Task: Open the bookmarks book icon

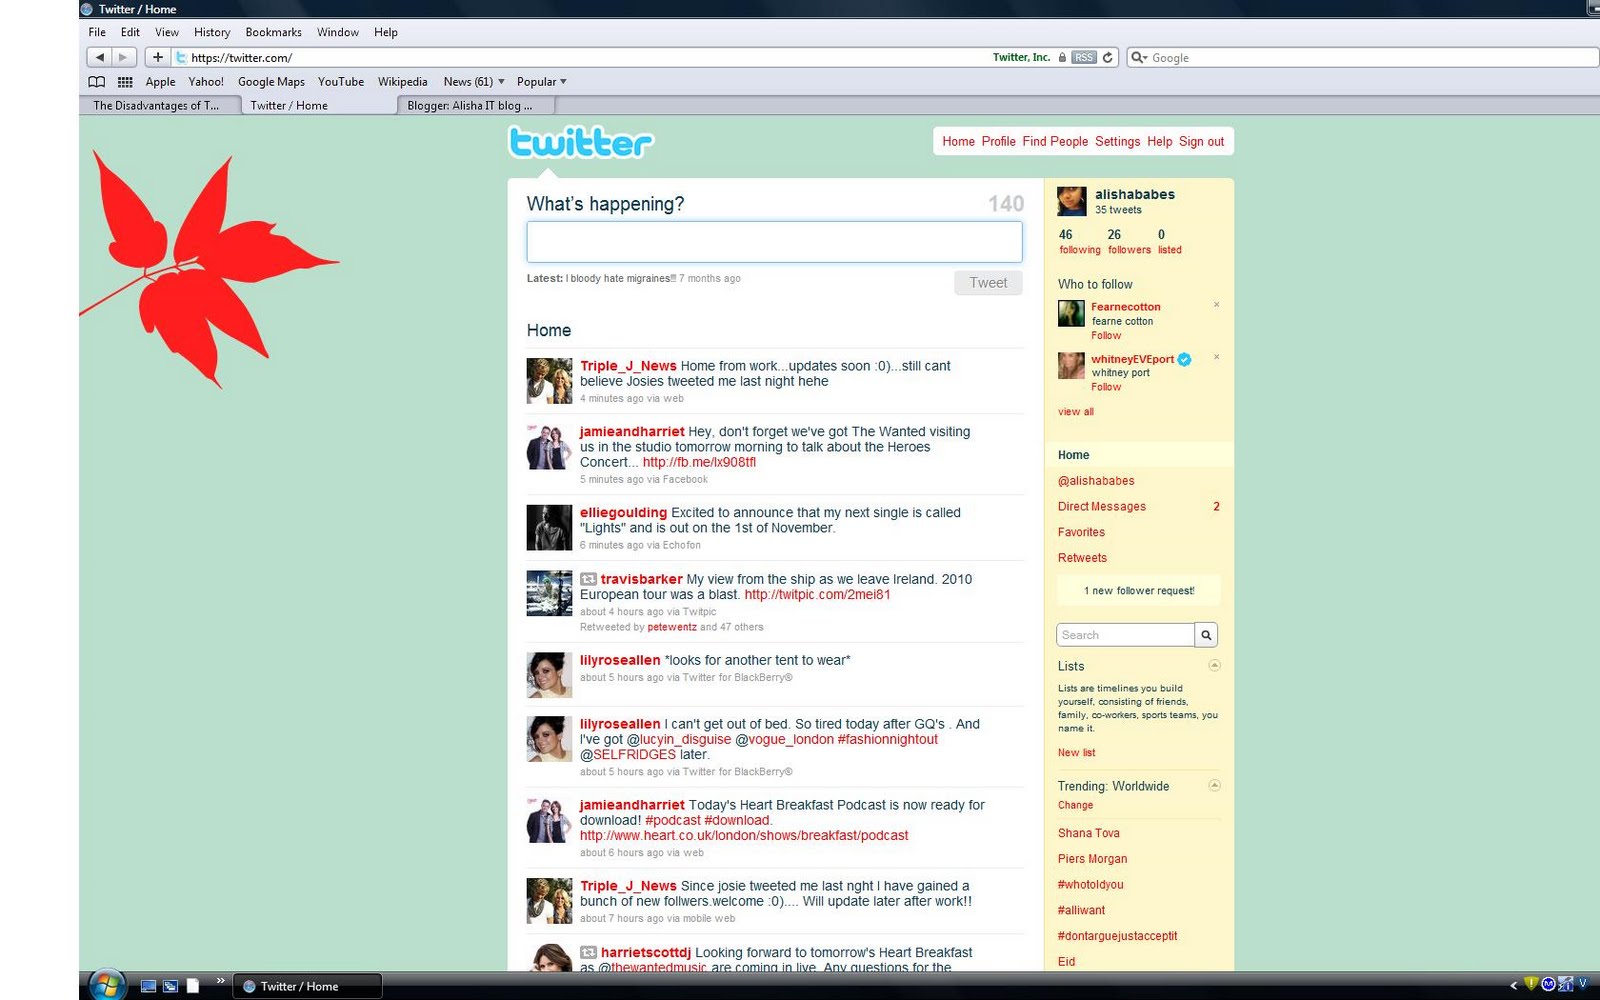Action: (x=97, y=82)
